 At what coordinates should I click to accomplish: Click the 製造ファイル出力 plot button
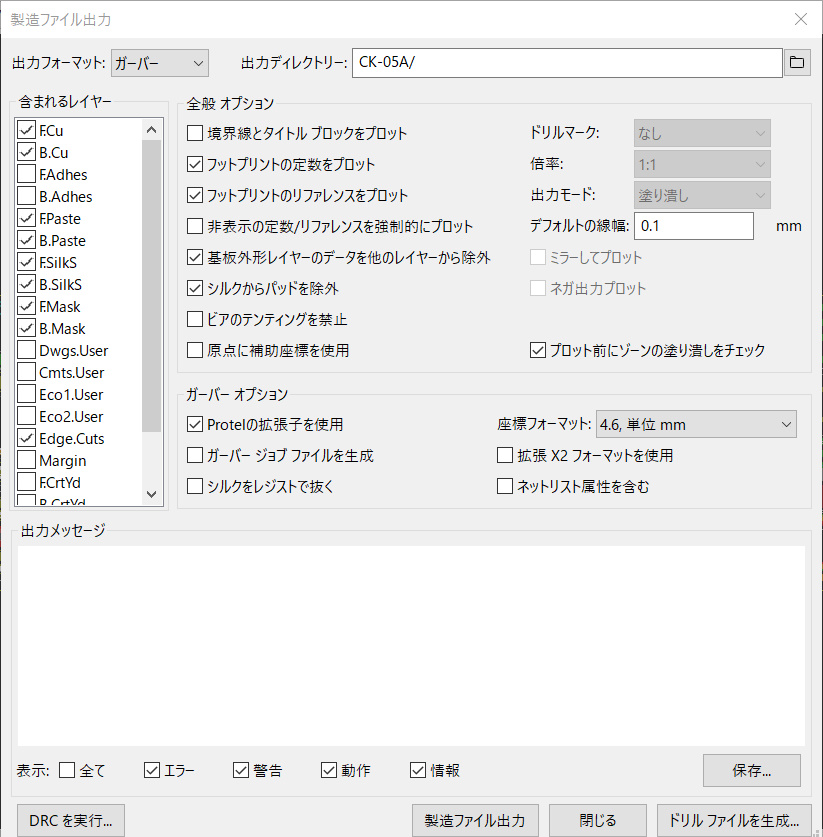click(x=475, y=820)
